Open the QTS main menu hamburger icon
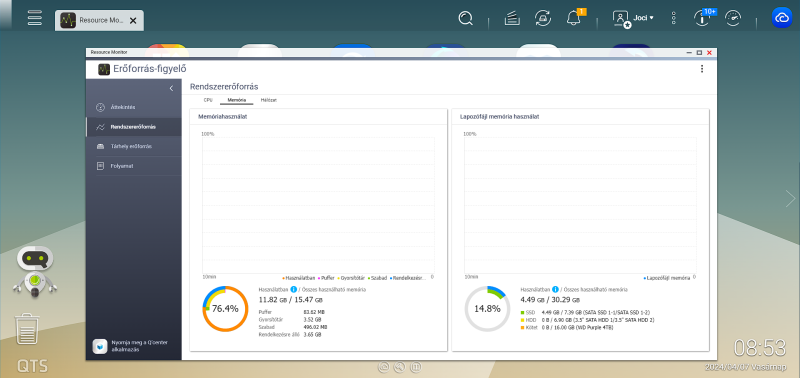Image resolution: width=800 pixels, height=378 pixels. click(x=35, y=17)
